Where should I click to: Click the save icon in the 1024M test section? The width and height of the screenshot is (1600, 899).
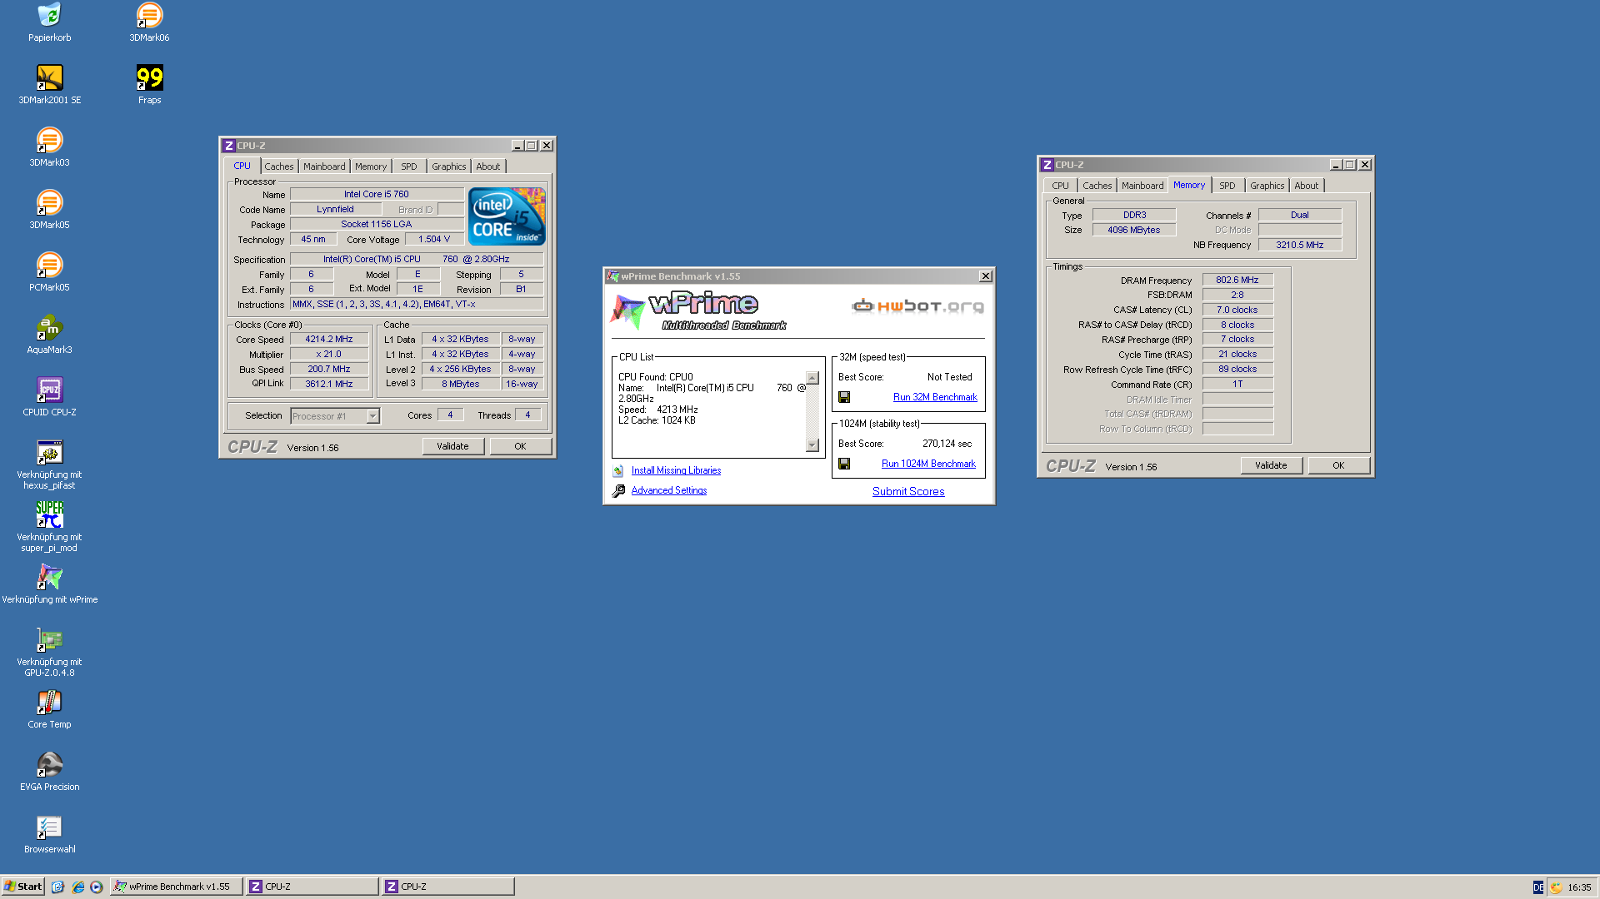pos(844,464)
